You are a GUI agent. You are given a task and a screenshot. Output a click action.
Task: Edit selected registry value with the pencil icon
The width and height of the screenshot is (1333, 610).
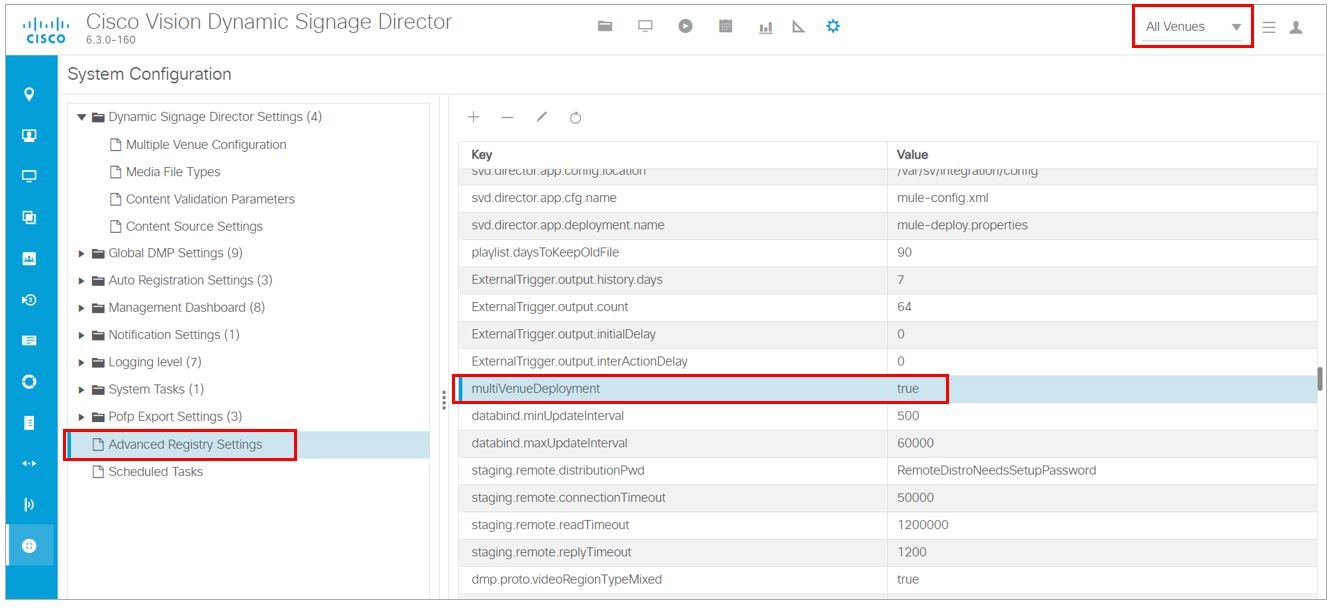[540, 117]
